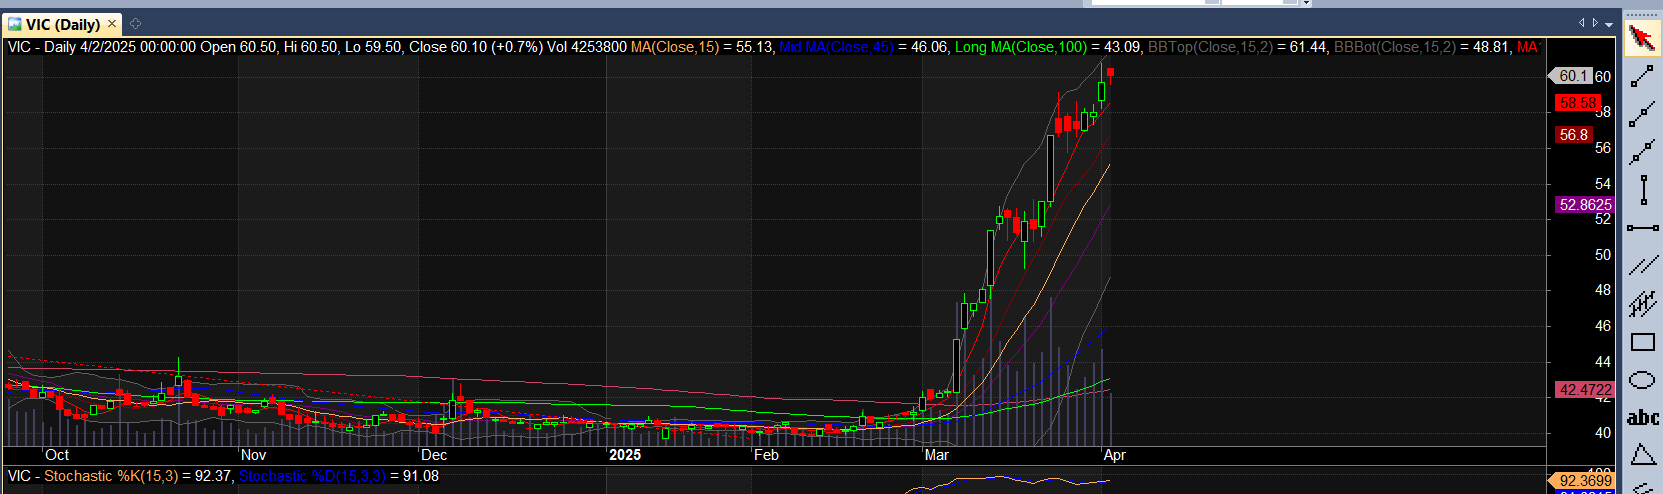Activate the rectangle drawing tool
Image resolution: width=1663 pixels, height=494 pixels.
pyautogui.click(x=1642, y=342)
